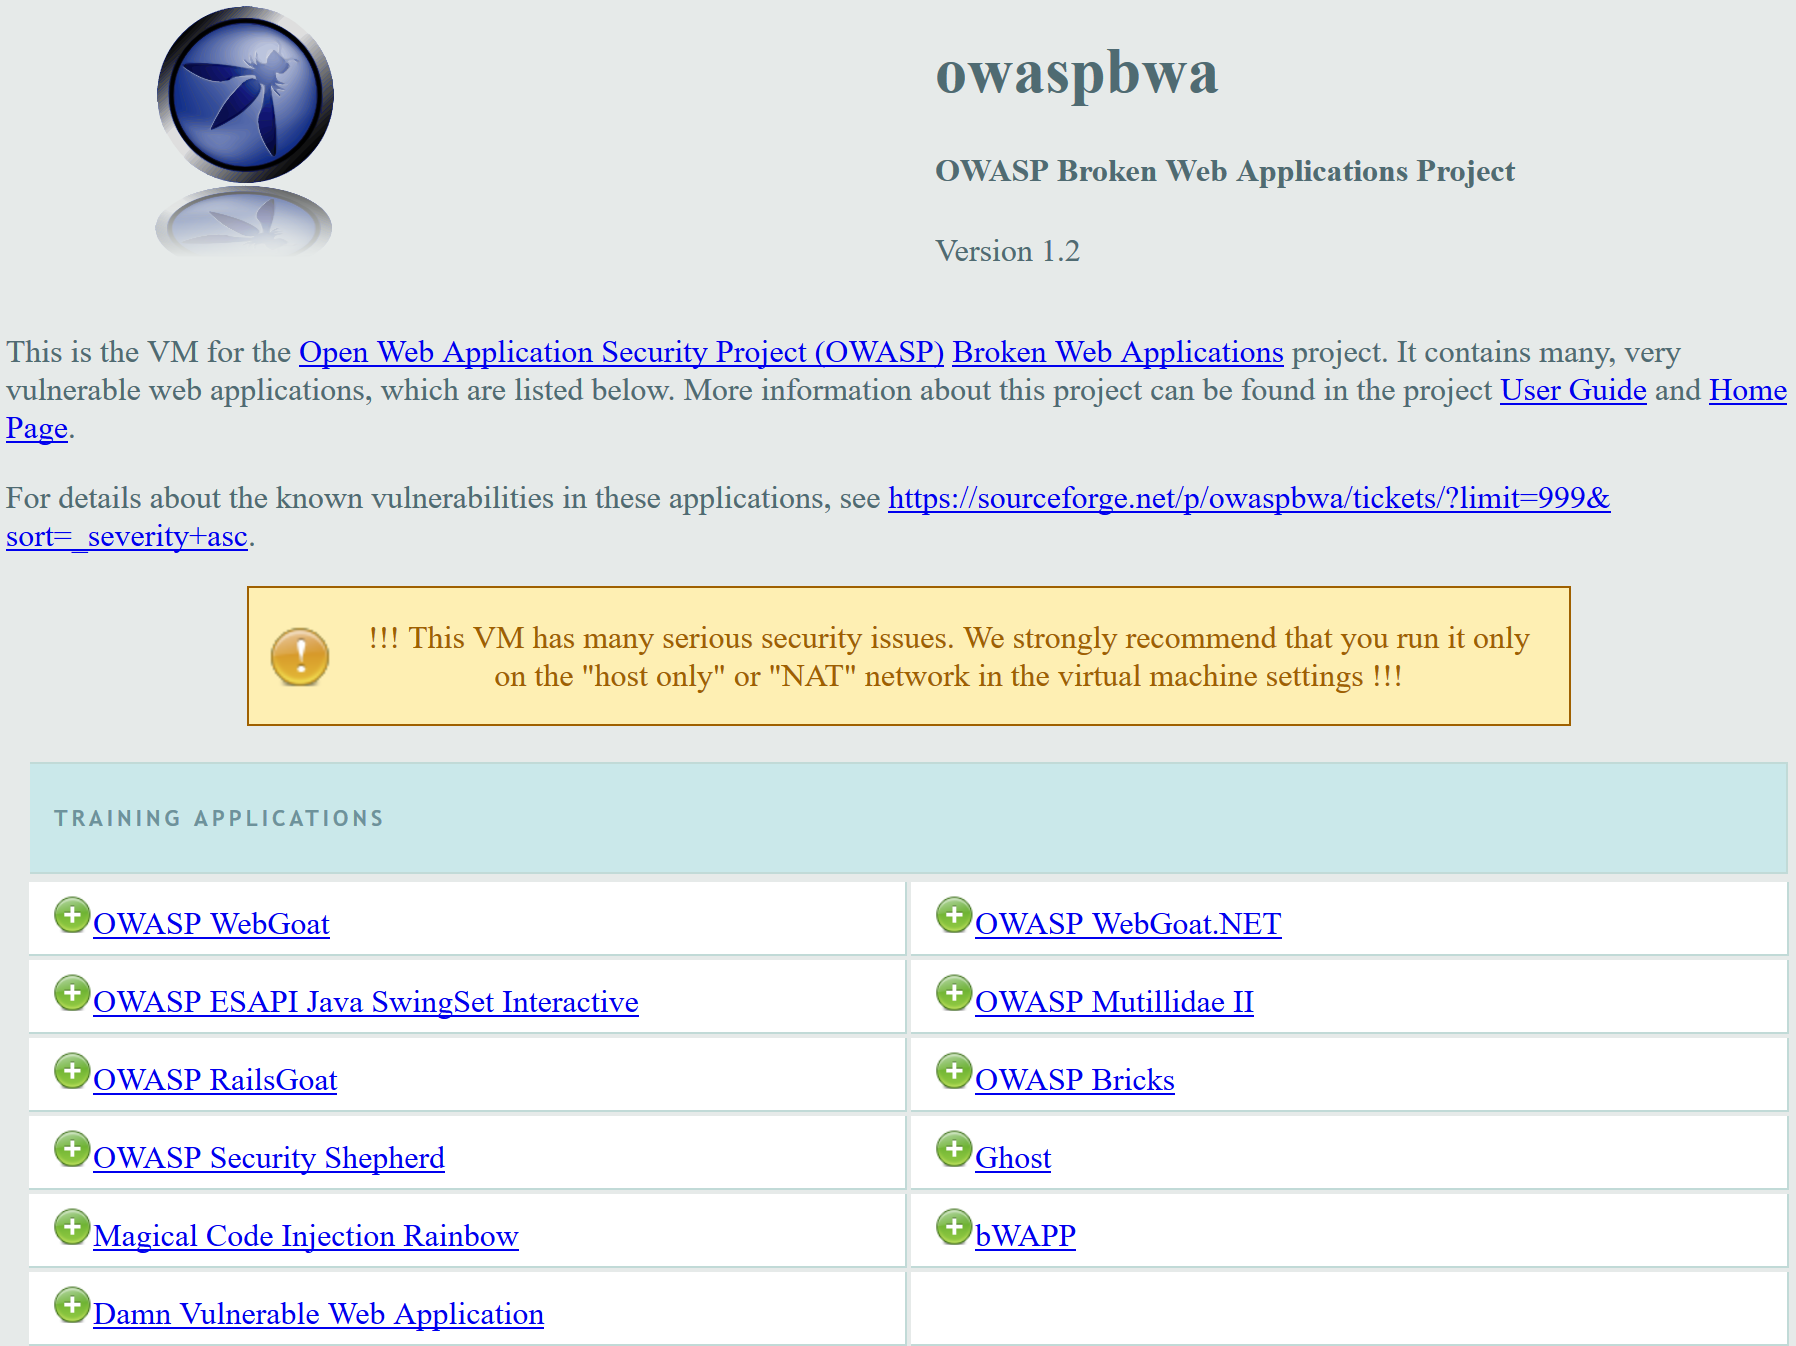Expand the OWASP Mutillidae II plus icon

(954, 993)
